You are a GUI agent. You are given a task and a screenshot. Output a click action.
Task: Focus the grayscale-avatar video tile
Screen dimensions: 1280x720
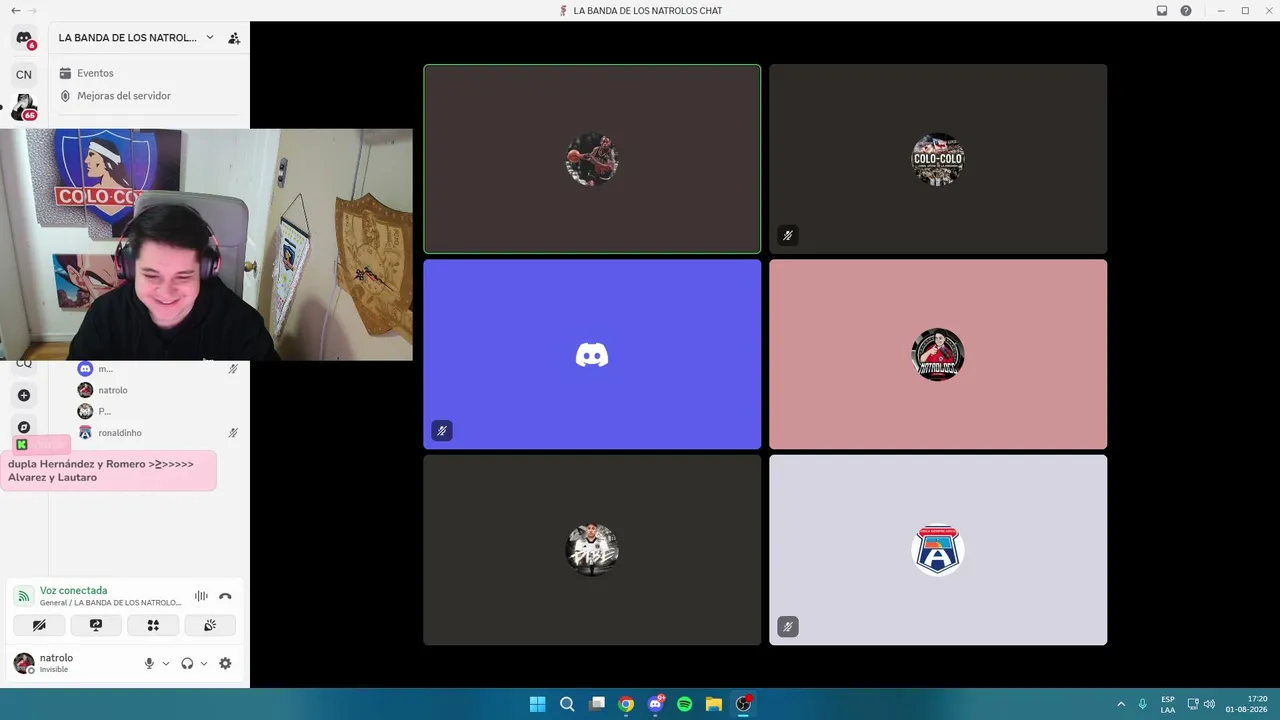tap(592, 550)
